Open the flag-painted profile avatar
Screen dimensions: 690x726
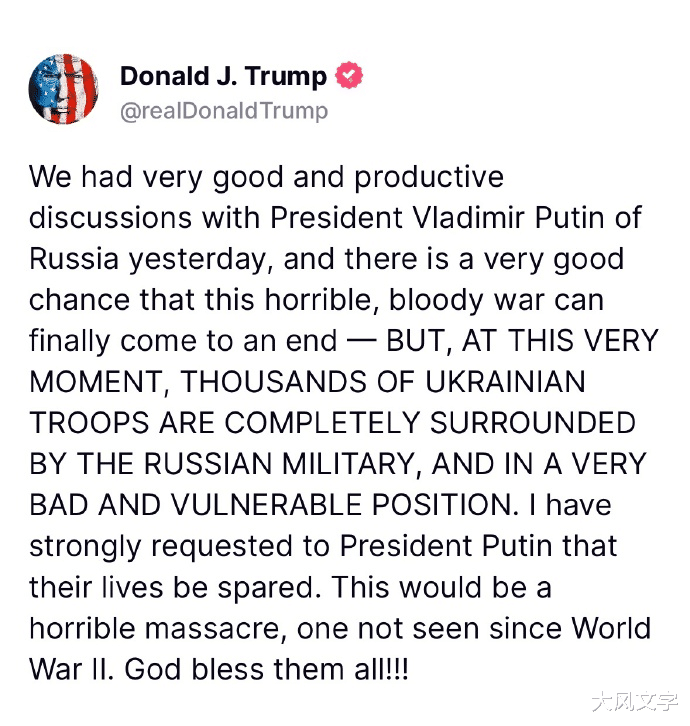tap(63, 89)
